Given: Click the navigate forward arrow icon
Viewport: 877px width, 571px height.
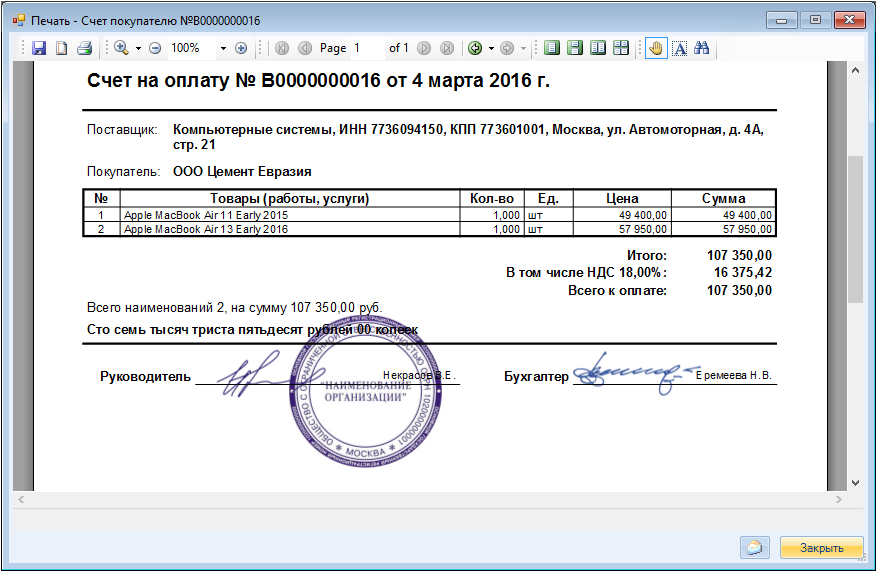Looking at the screenshot, I should pyautogui.click(x=507, y=48).
